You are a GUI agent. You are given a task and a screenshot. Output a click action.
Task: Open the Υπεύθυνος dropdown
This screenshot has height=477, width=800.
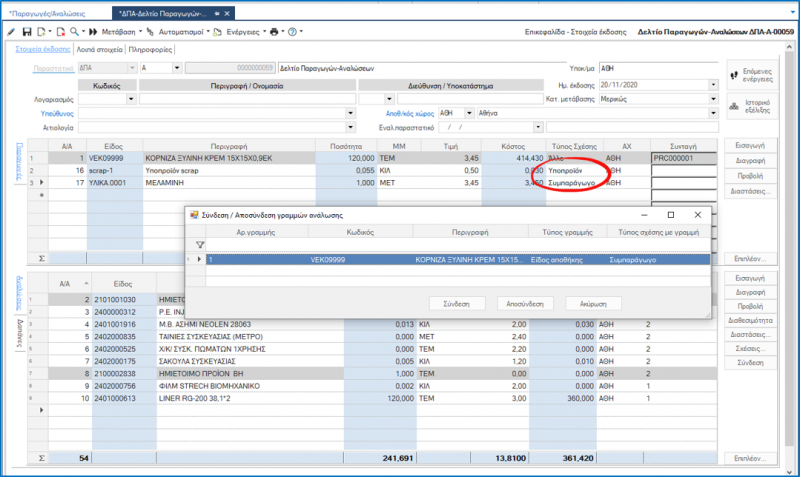(351, 113)
